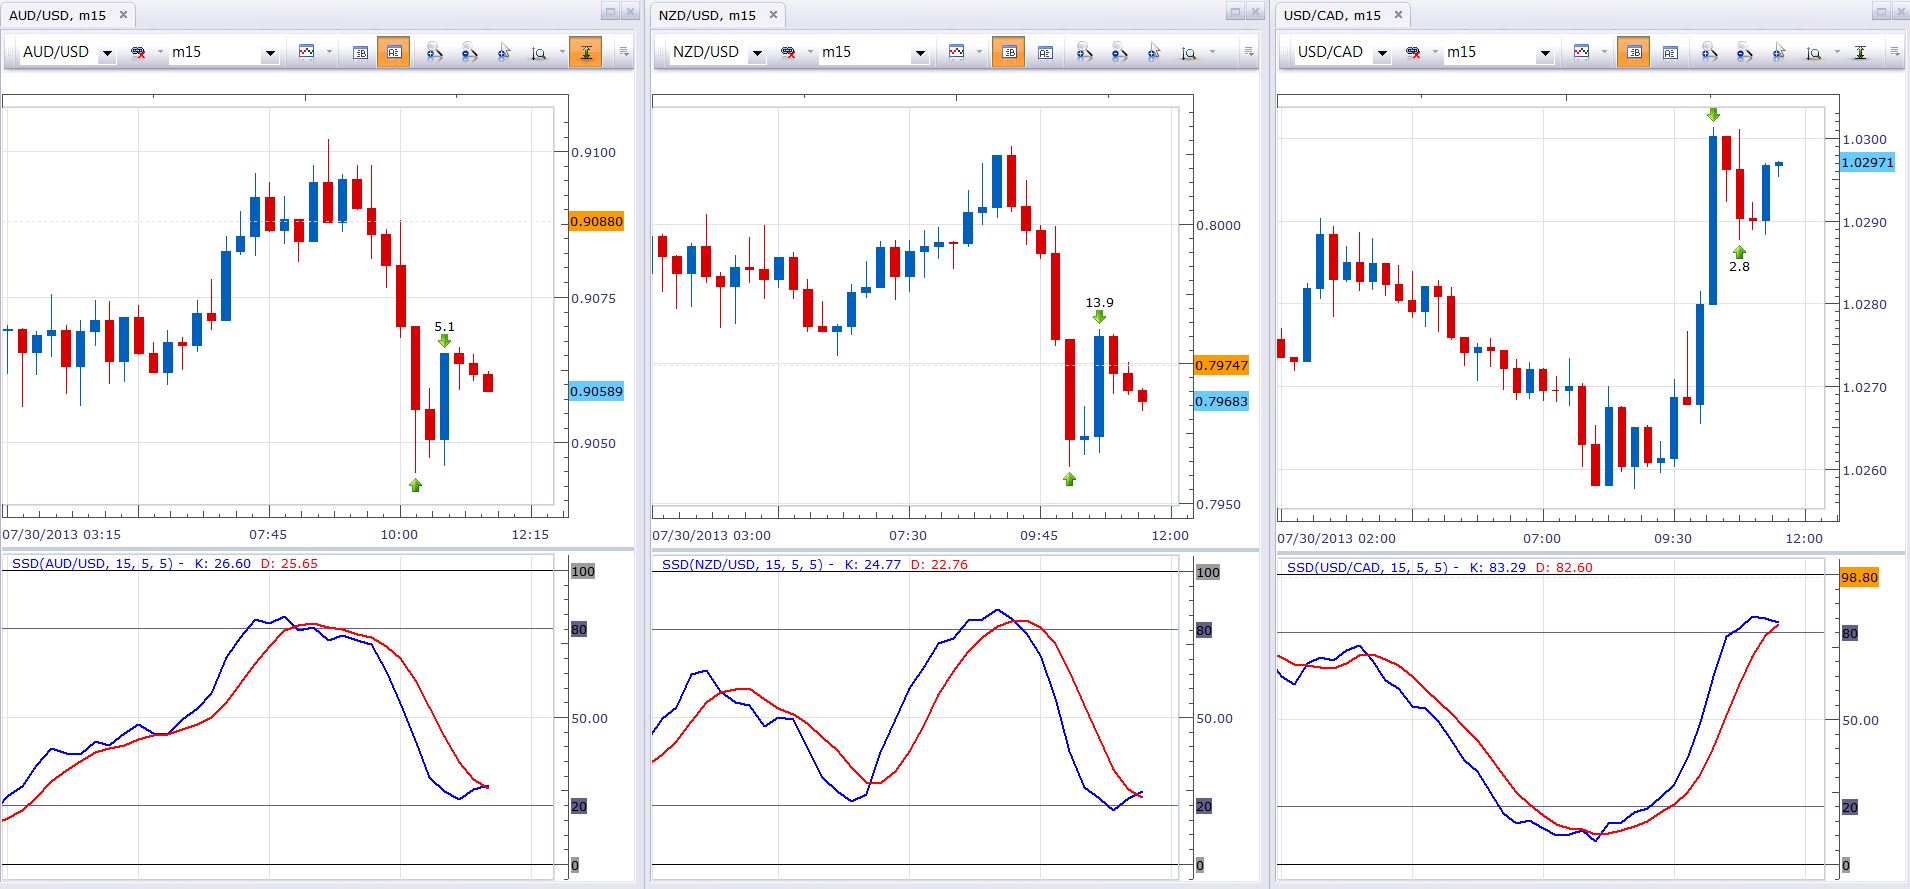Click the 0.79747 orange price label

coord(1221,365)
